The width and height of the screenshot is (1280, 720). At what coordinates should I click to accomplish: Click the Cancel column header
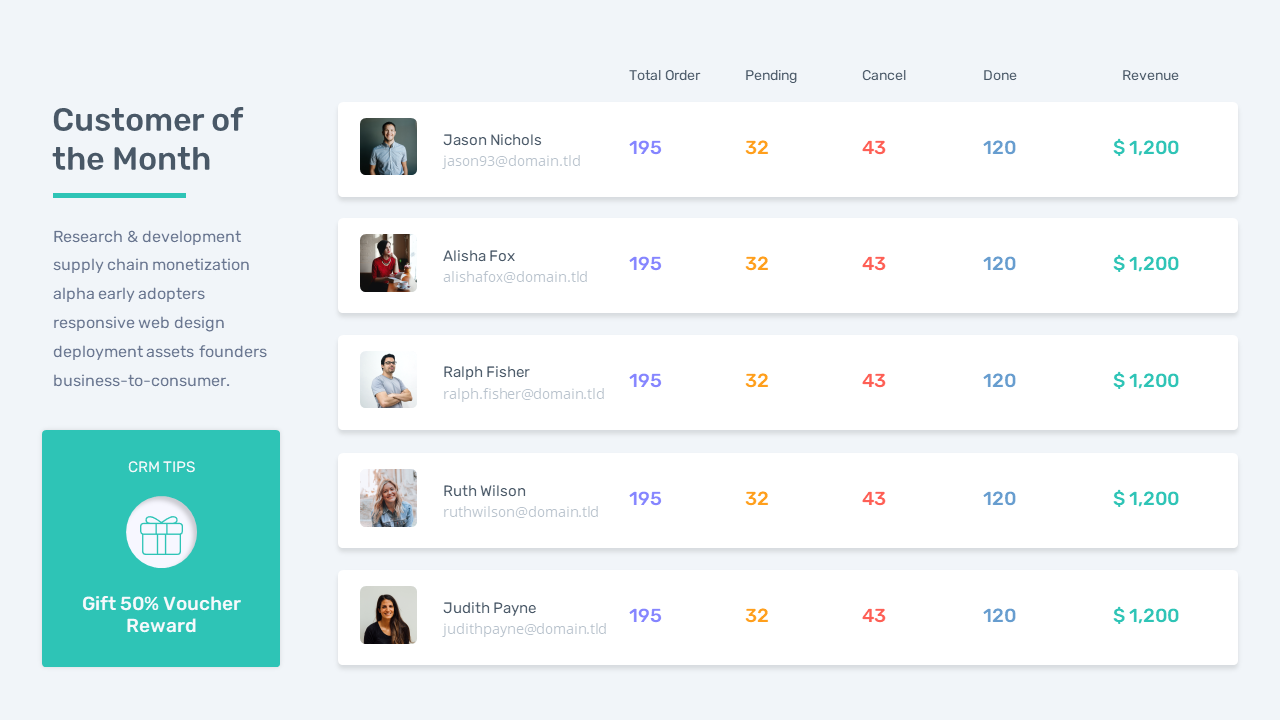pos(884,75)
